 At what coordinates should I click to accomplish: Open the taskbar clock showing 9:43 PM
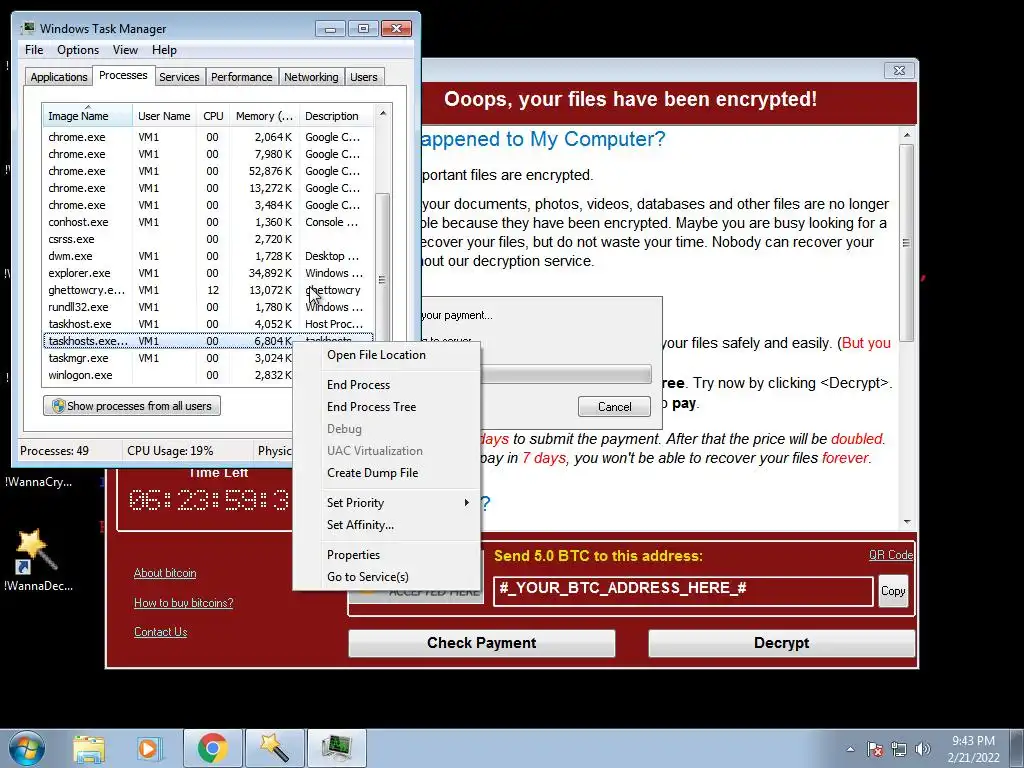[x=973, y=749]
